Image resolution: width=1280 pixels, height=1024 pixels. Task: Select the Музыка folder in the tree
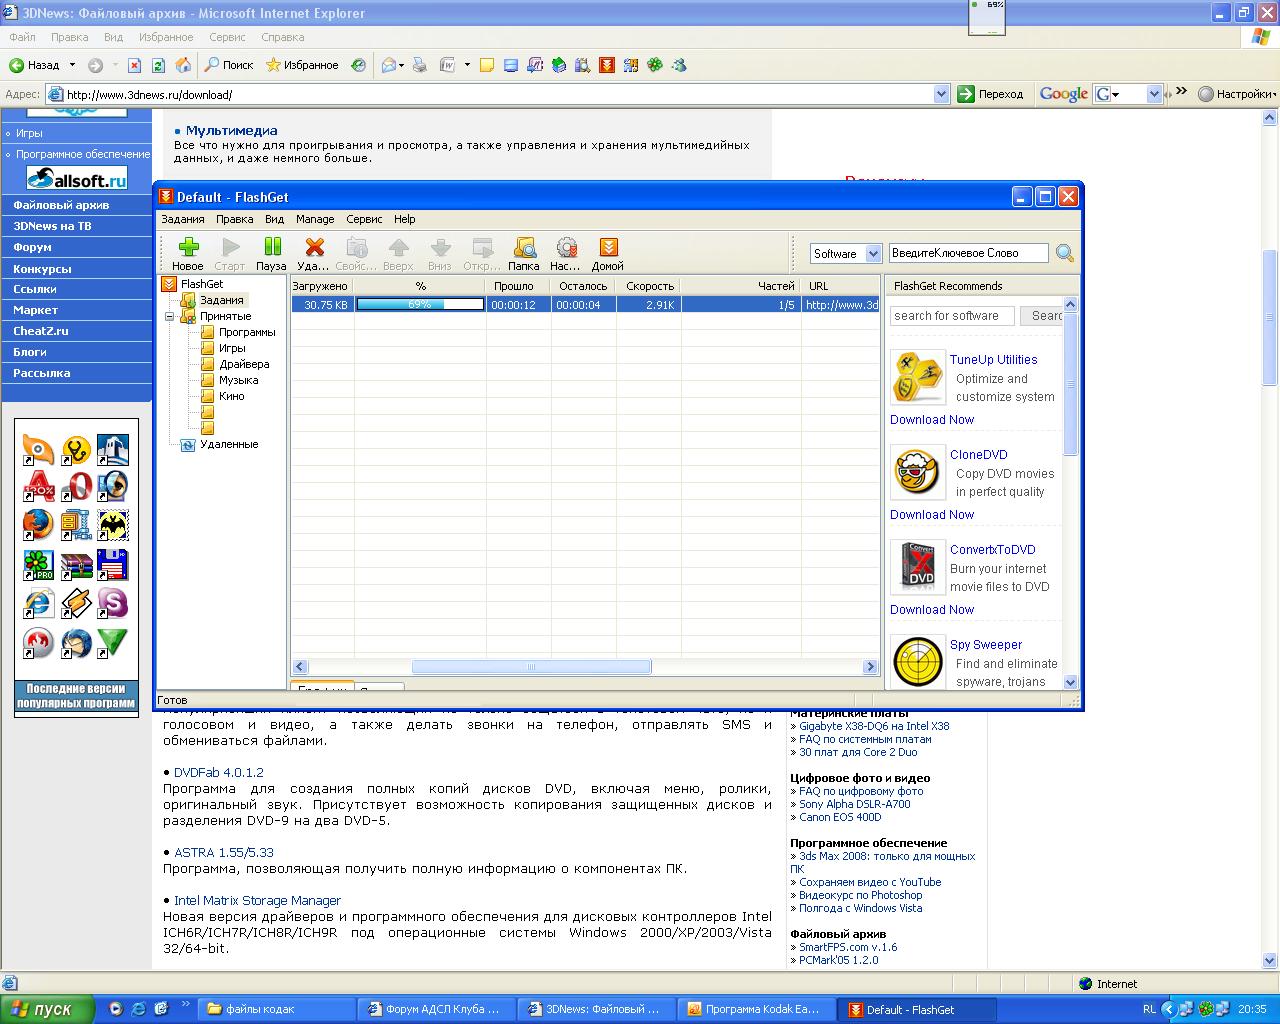tap(238, 380)
